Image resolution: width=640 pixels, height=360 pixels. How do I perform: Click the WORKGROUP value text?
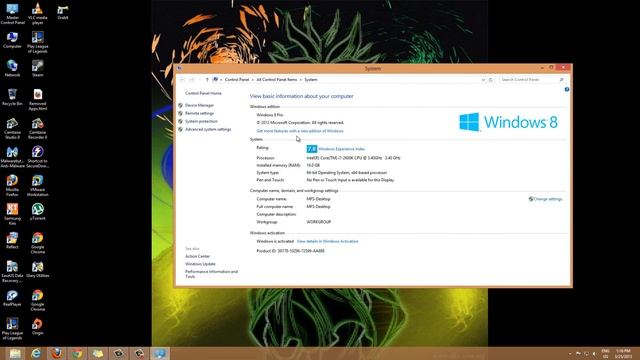click(x=319, y=222)
